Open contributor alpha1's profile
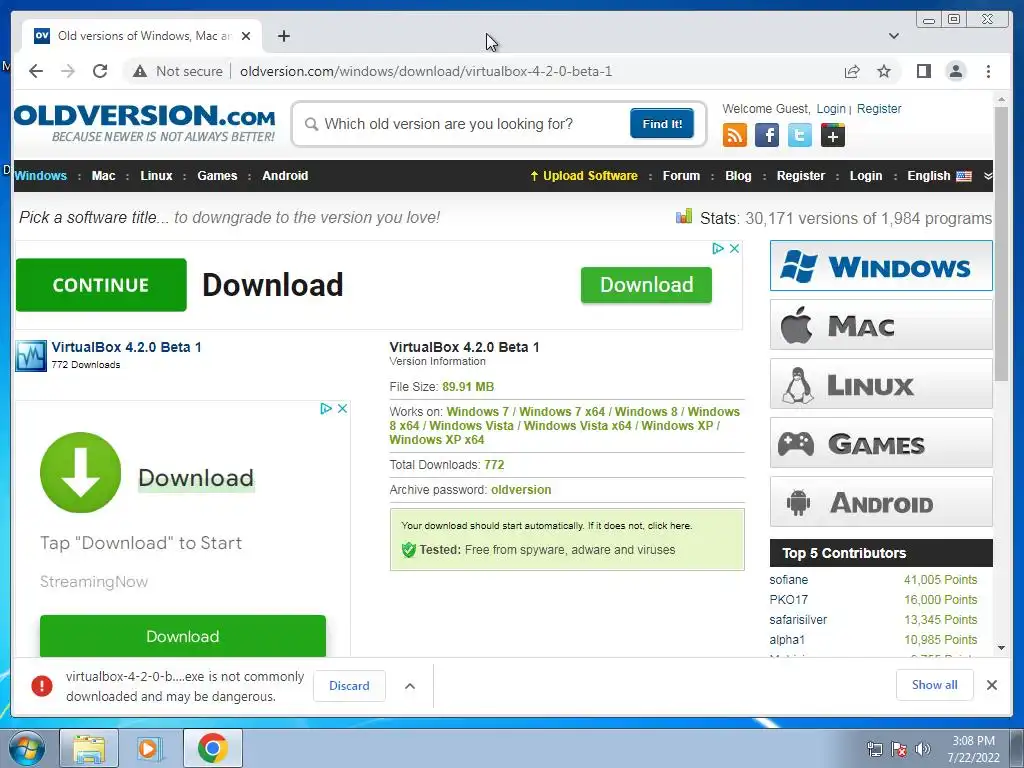This screenshot has width=1024, height=768. (787, 640)
